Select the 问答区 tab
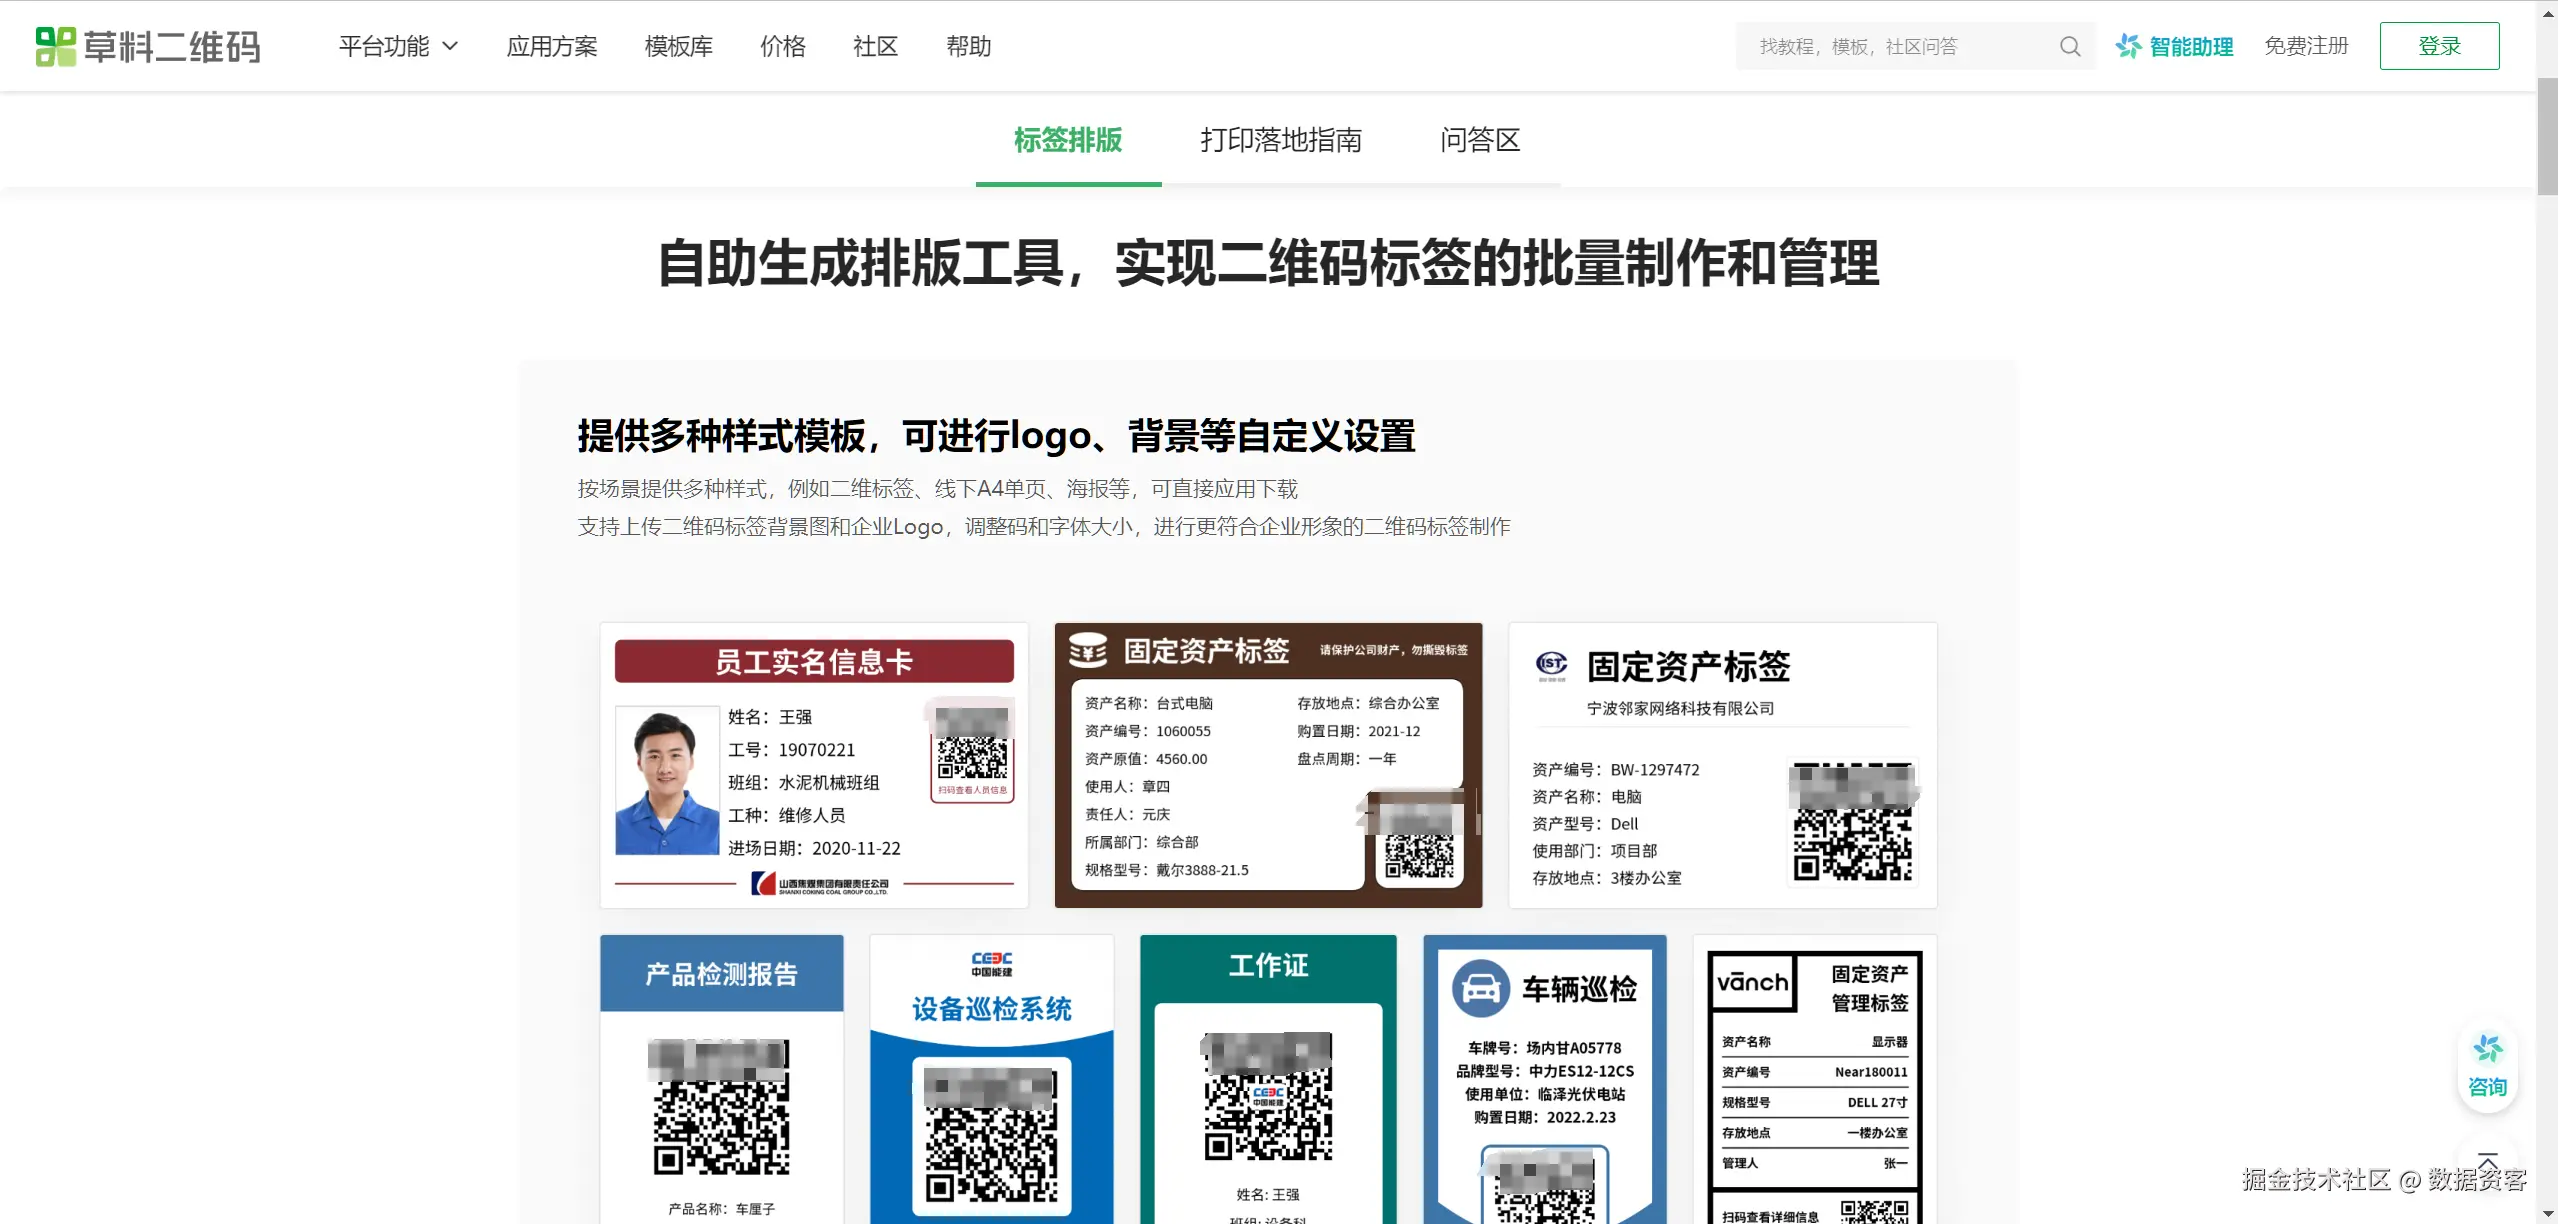The width and height of the screenshot is (2558, 1224). coord(1479,140)
